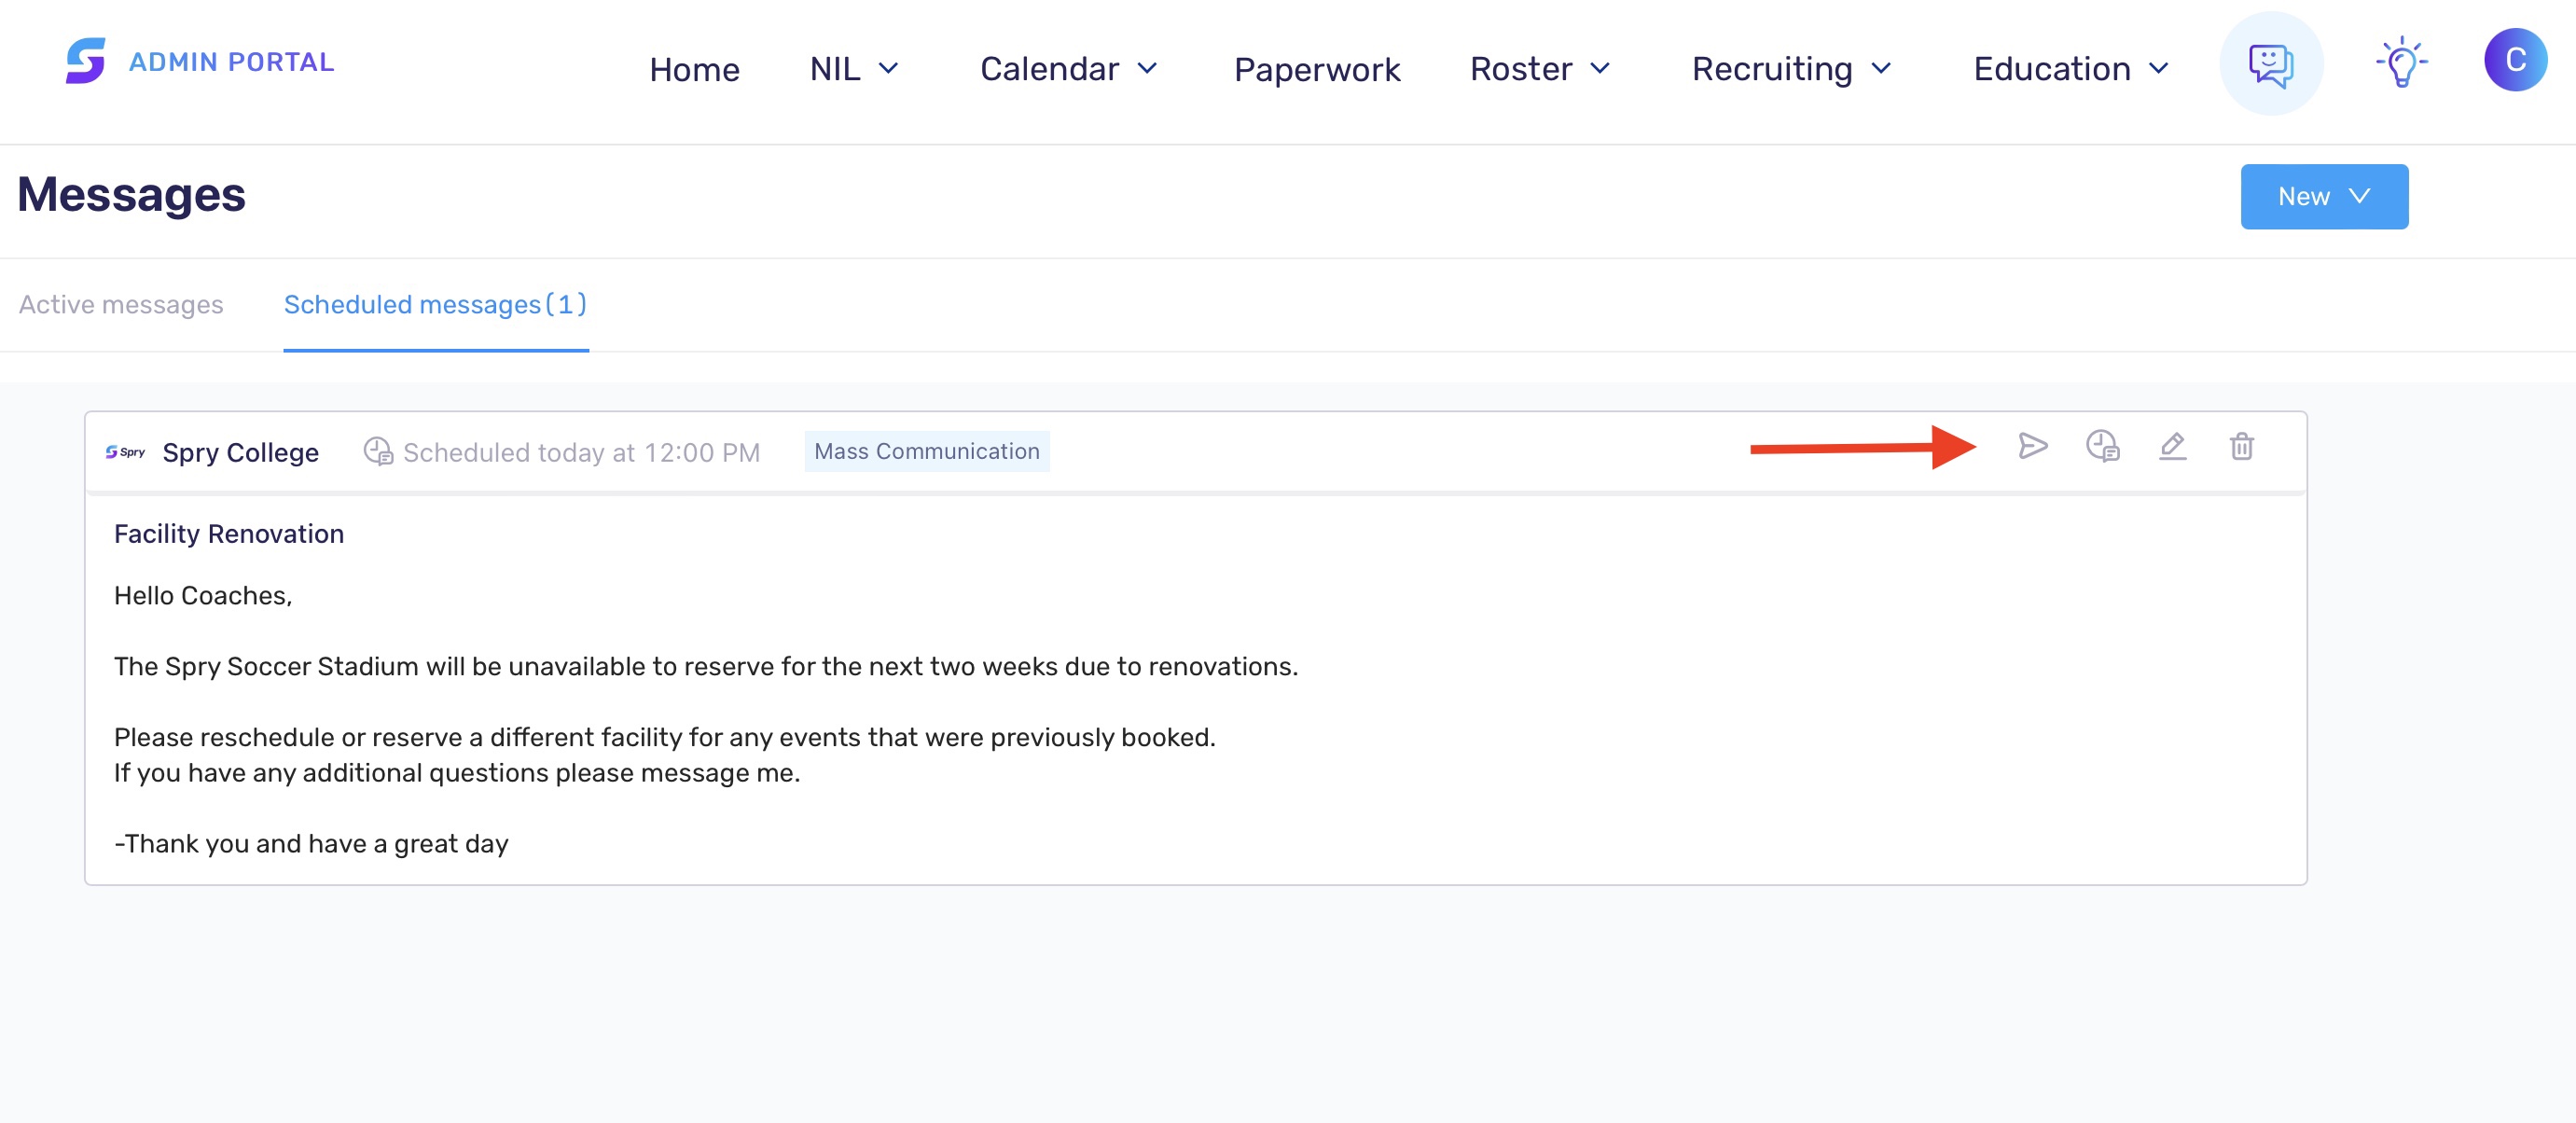The height and width of the screenshot is (1123, 2576).
Task: Delete the scheduled message trash icon
Action: [x=2241, y=446]
